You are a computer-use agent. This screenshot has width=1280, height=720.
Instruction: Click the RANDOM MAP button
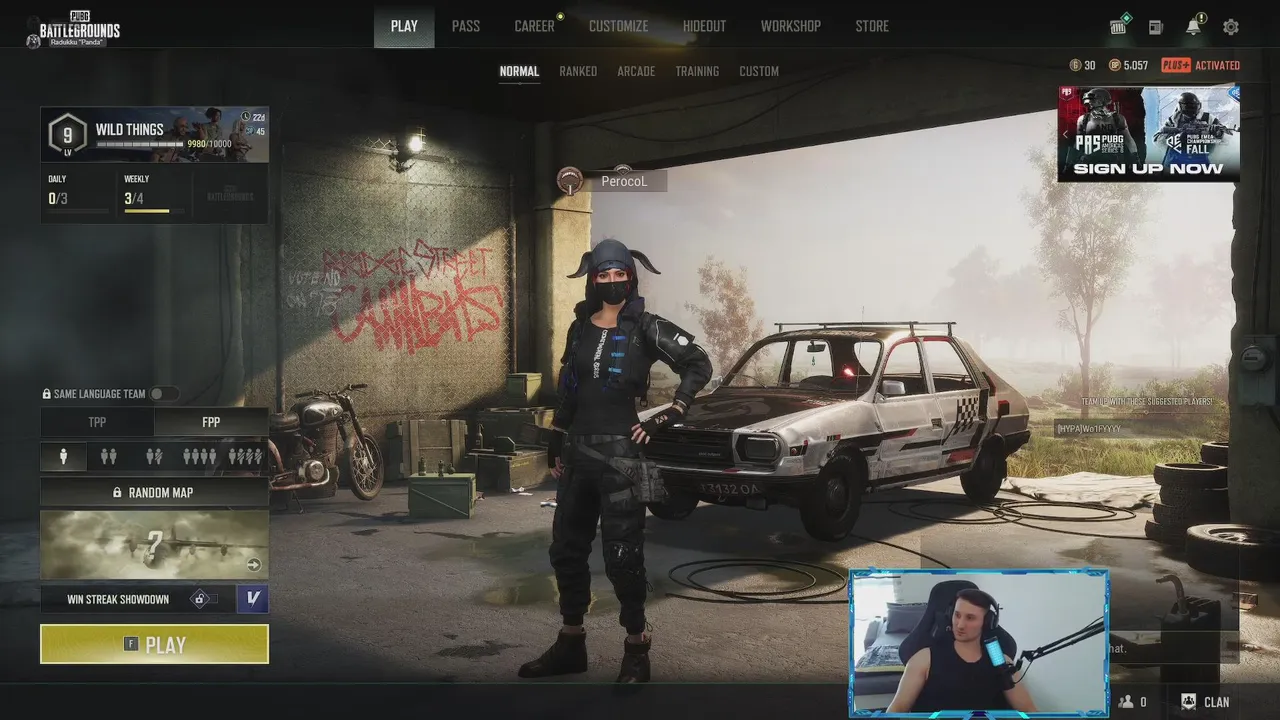point(154,492)
